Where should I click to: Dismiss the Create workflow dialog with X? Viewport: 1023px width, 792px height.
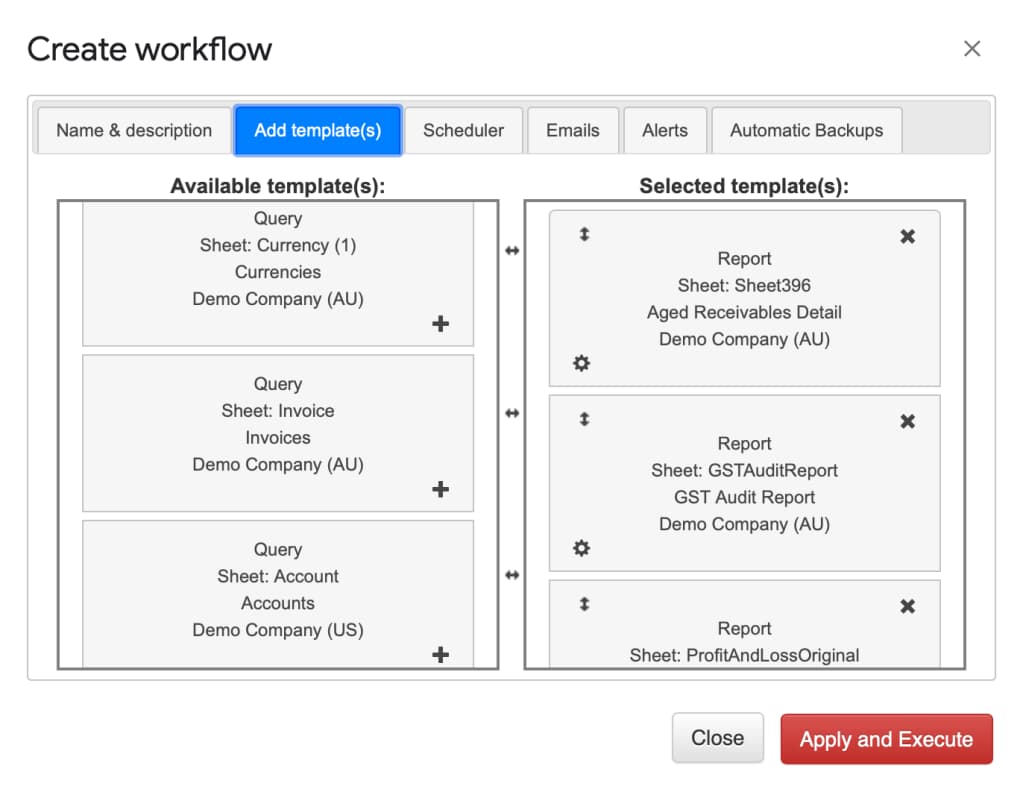(x=971, y=49)
